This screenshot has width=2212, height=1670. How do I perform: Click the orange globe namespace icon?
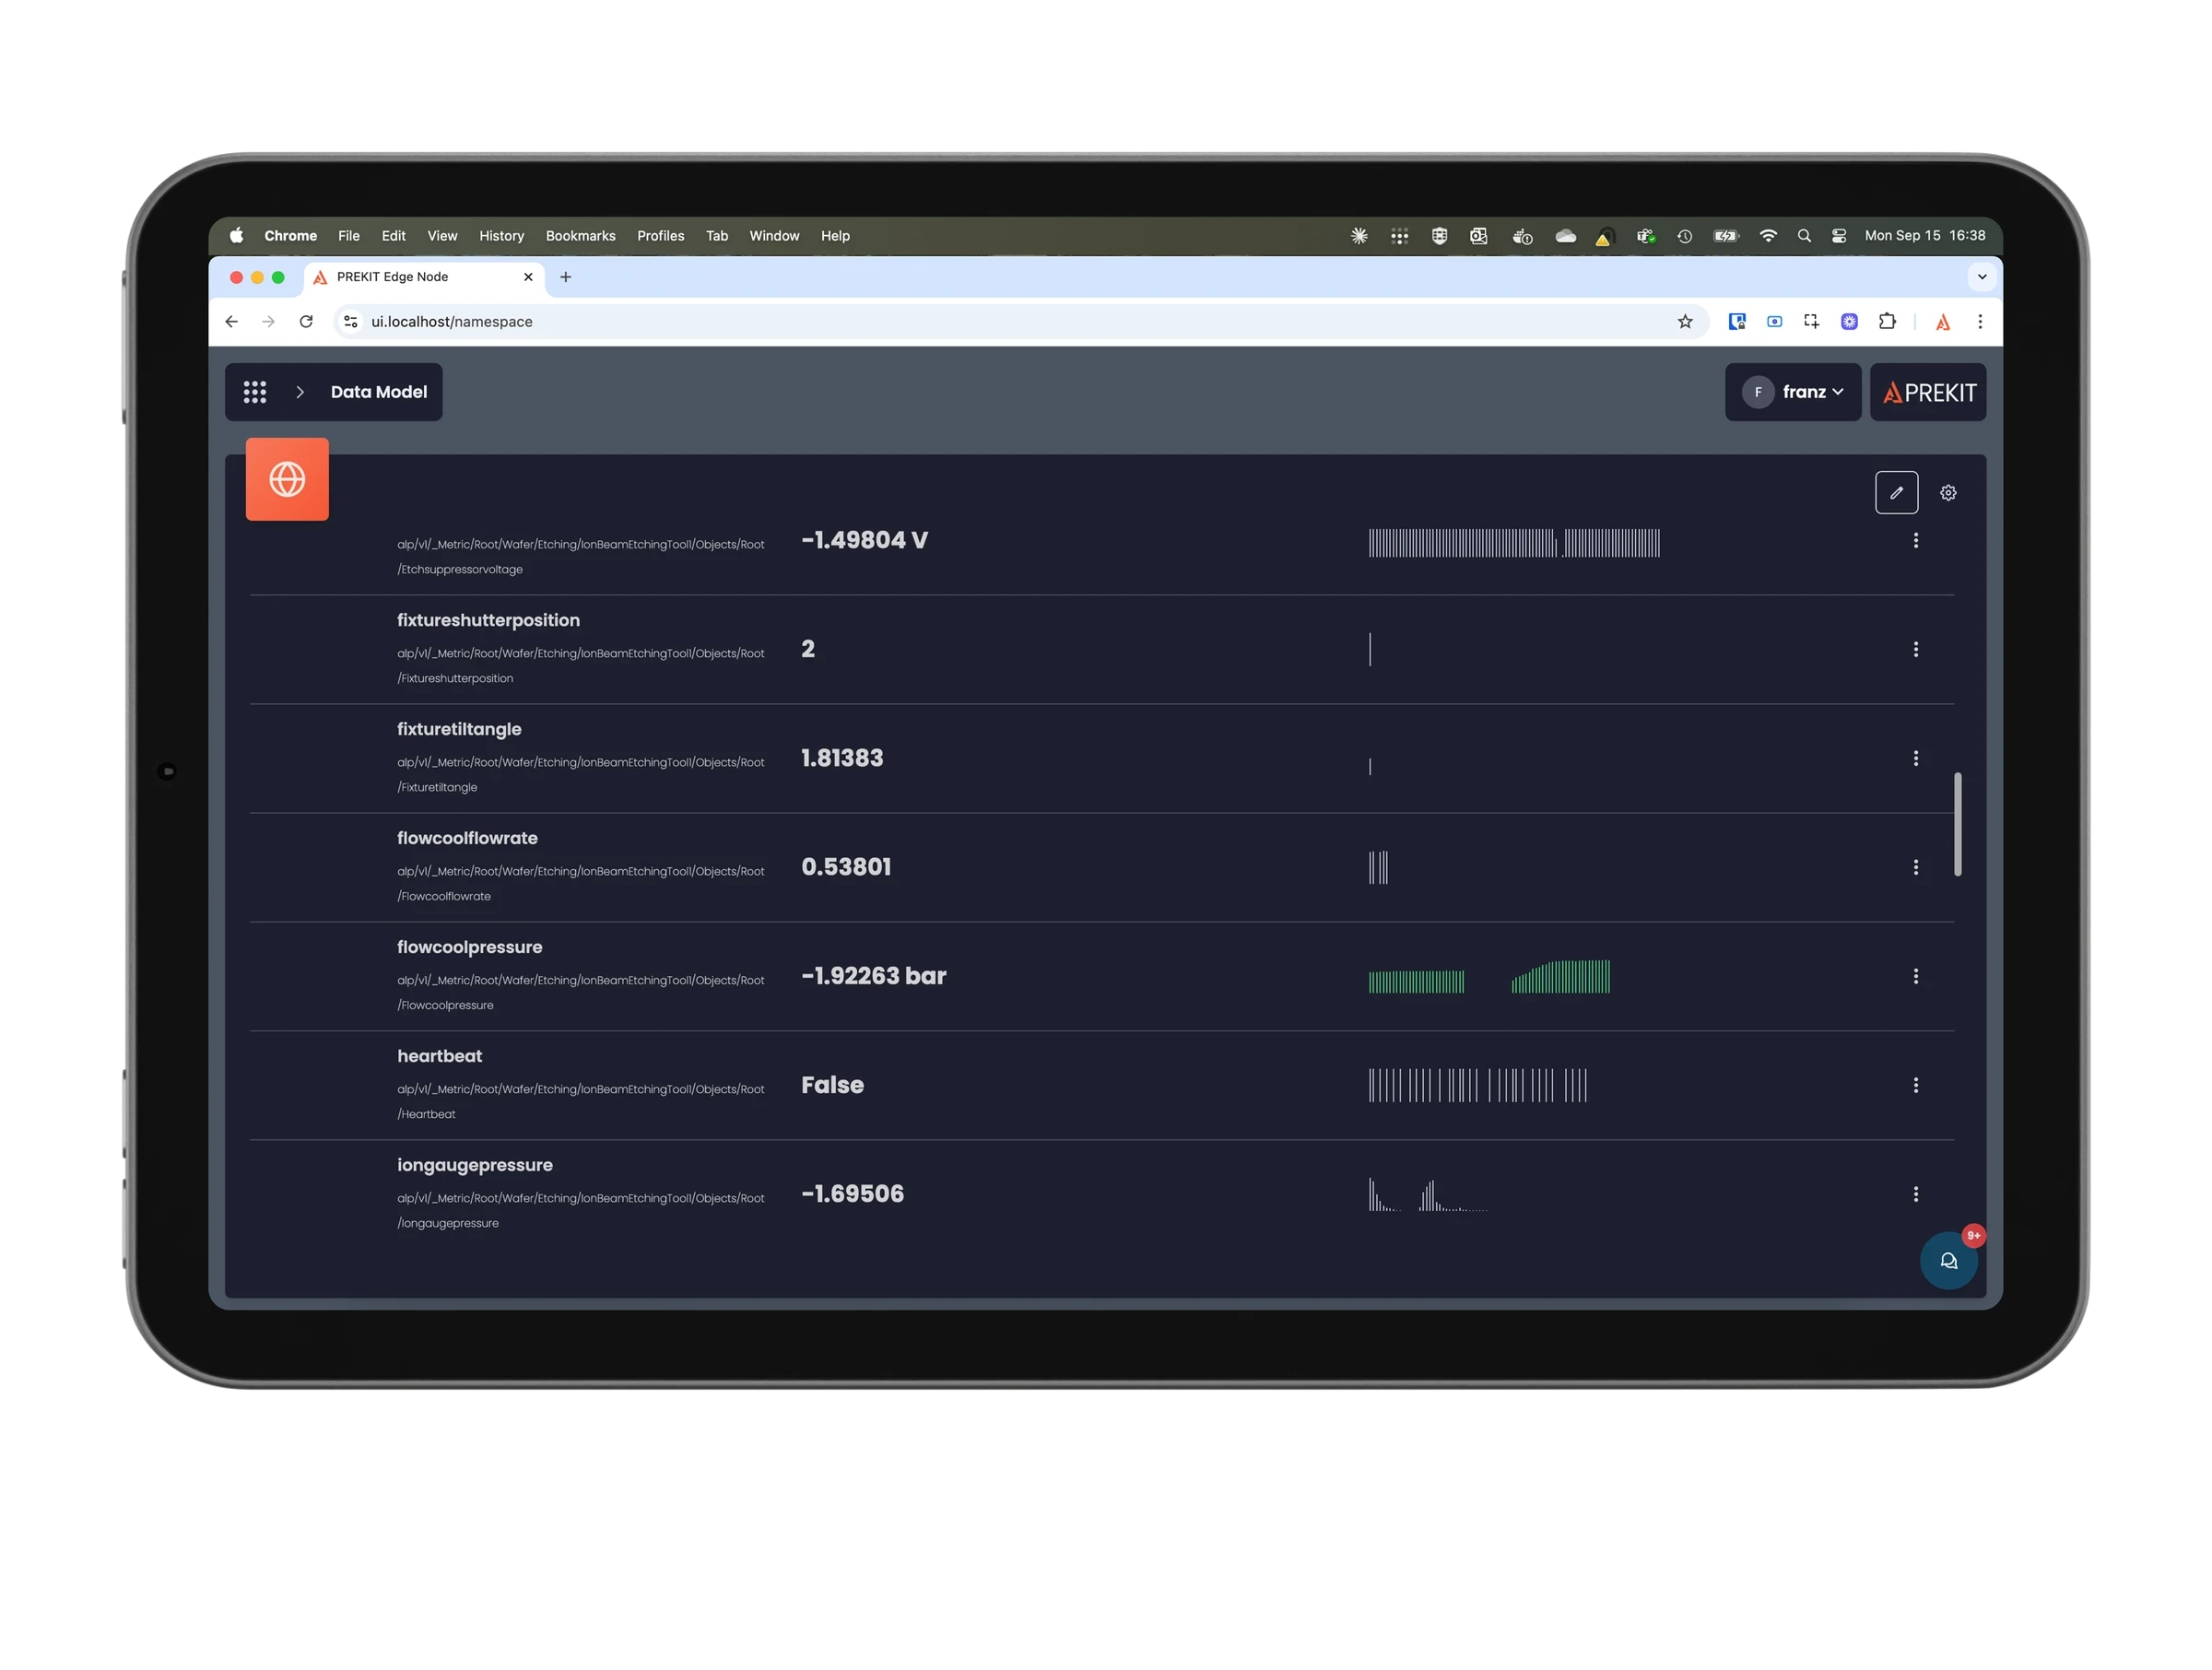click(287, 479)
